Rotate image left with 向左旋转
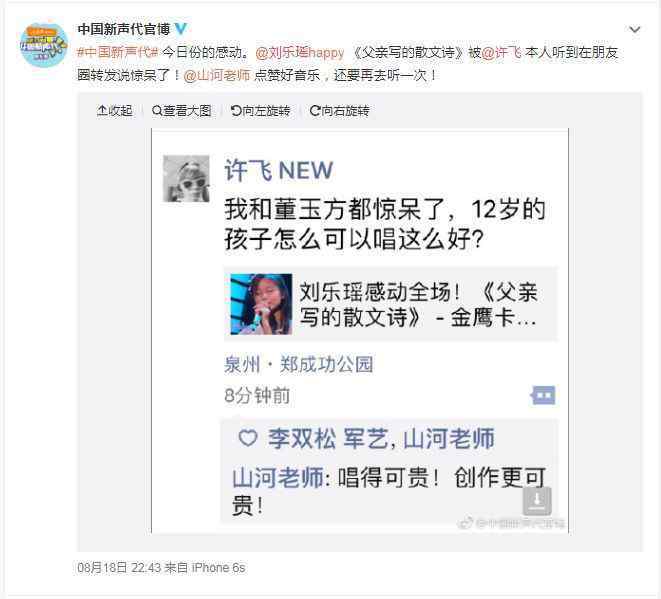661x599 pixels. tap(261, 111)
